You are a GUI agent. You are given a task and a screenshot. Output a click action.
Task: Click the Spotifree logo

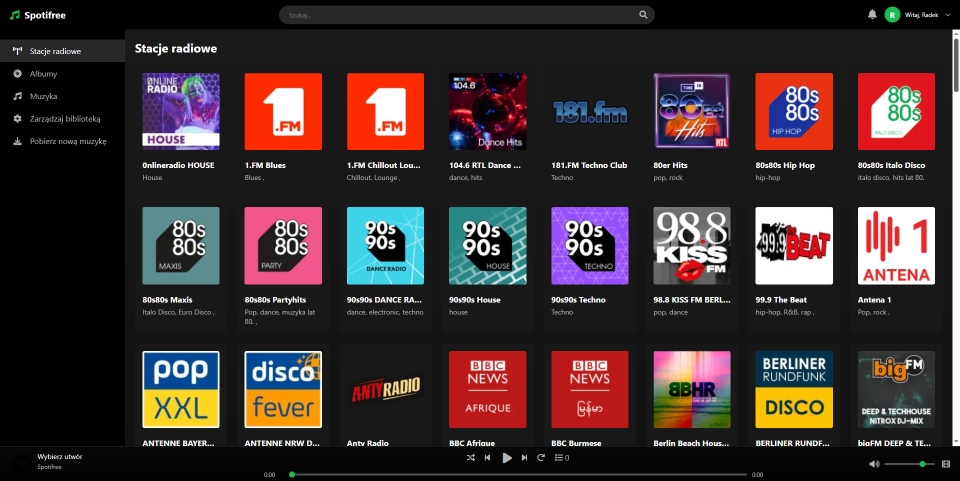point(35,14)
